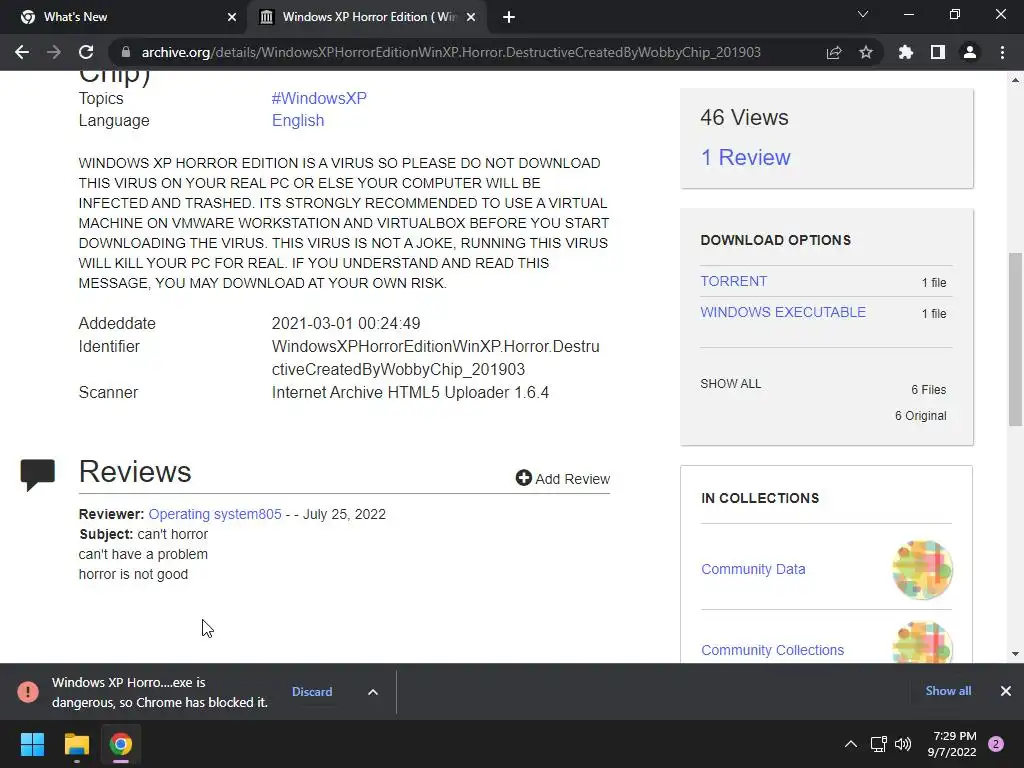Click the Community Collections thumbnail
Screen dimensions: 1024x768
coord(922,643)
